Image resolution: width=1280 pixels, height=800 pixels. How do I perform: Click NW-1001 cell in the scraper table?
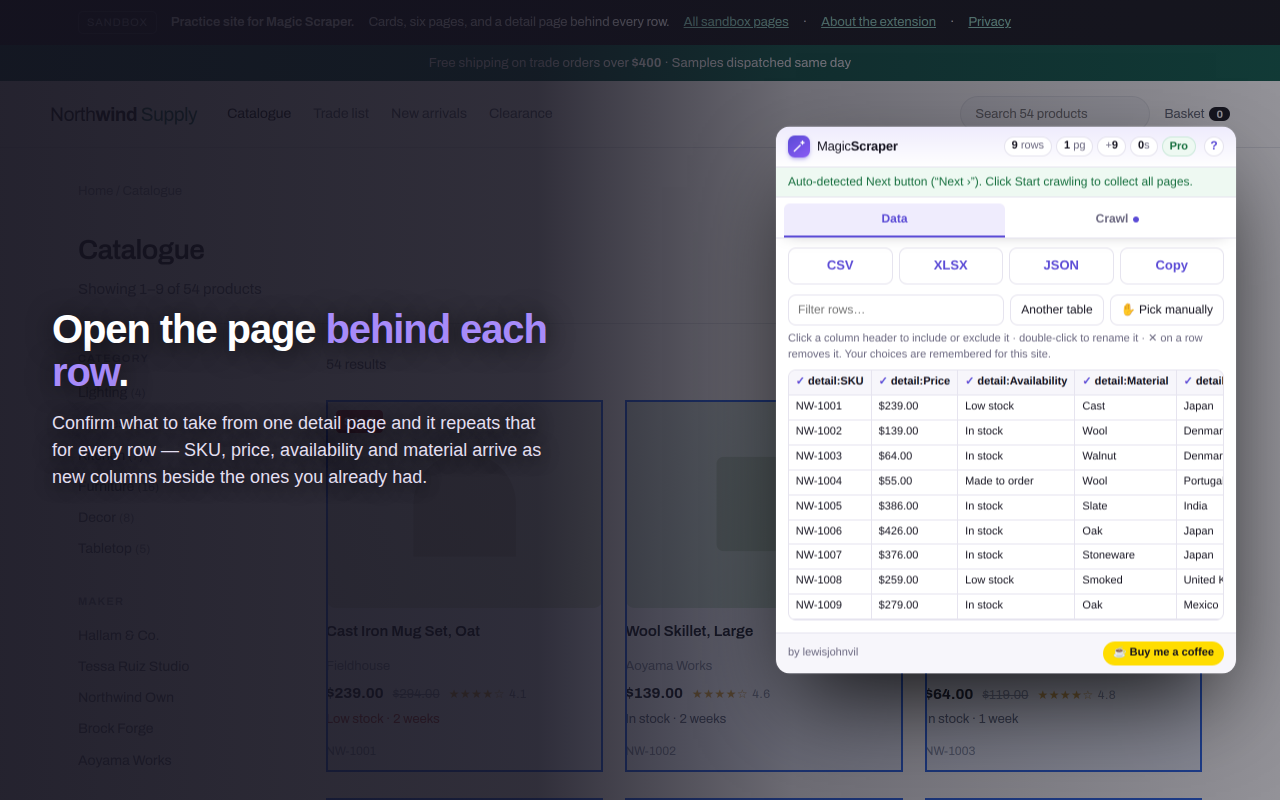tap(830, 407)
